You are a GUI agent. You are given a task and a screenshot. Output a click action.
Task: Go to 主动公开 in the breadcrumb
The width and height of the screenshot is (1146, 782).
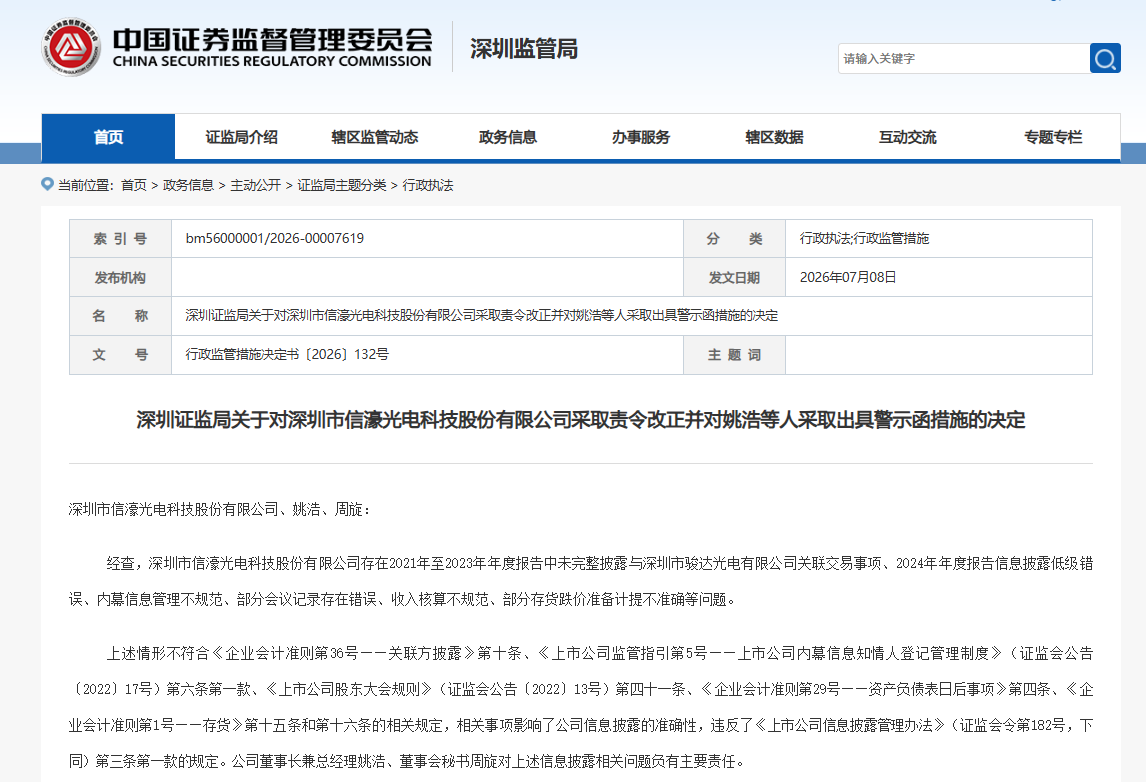pos(255,186)
